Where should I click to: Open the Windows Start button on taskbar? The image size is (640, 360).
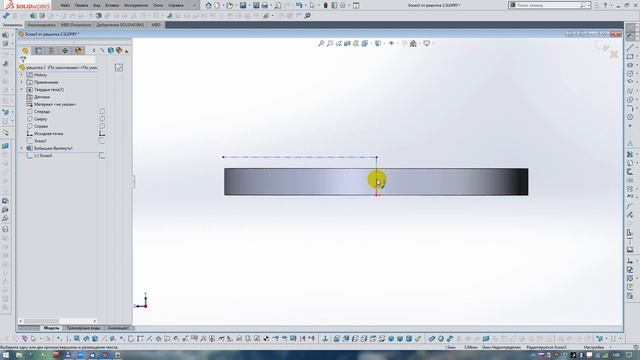[x=6, y=356]
